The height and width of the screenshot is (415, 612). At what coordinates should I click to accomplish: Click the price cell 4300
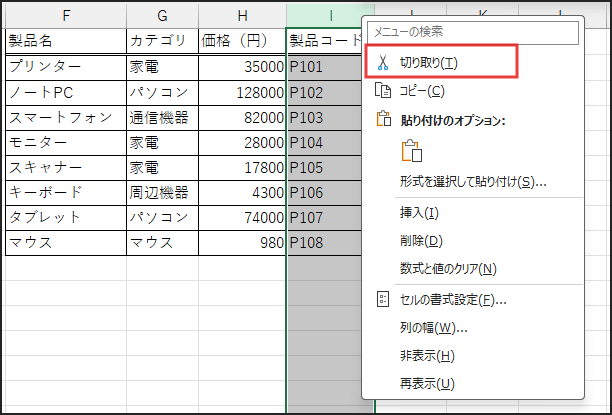point(242,193)
